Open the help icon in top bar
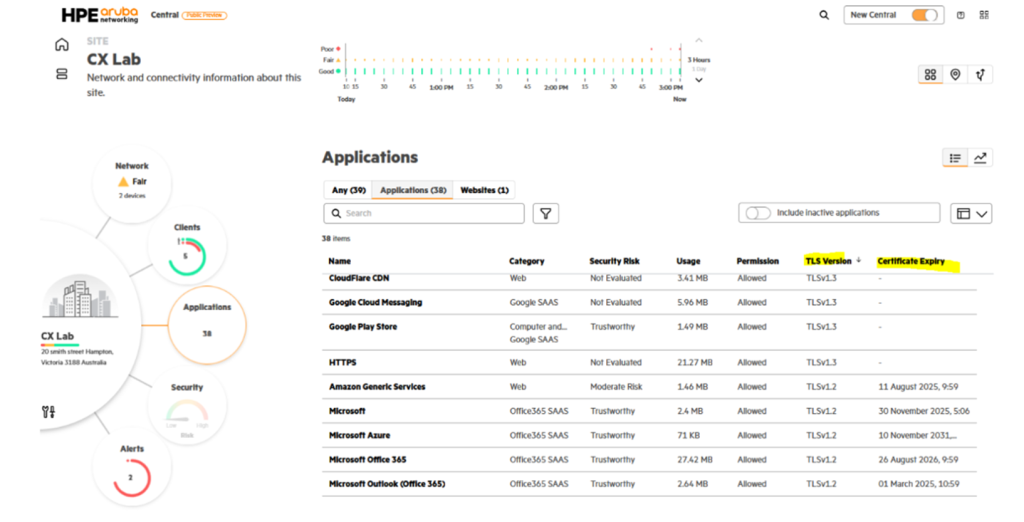The height and width of the screenshot is (522, 1024). (961, 15)
